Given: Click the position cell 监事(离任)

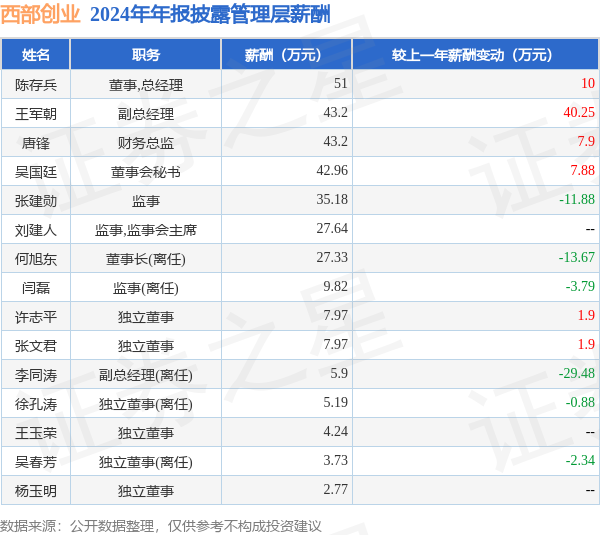Looking at the screenshot, I should coord(146,288).
